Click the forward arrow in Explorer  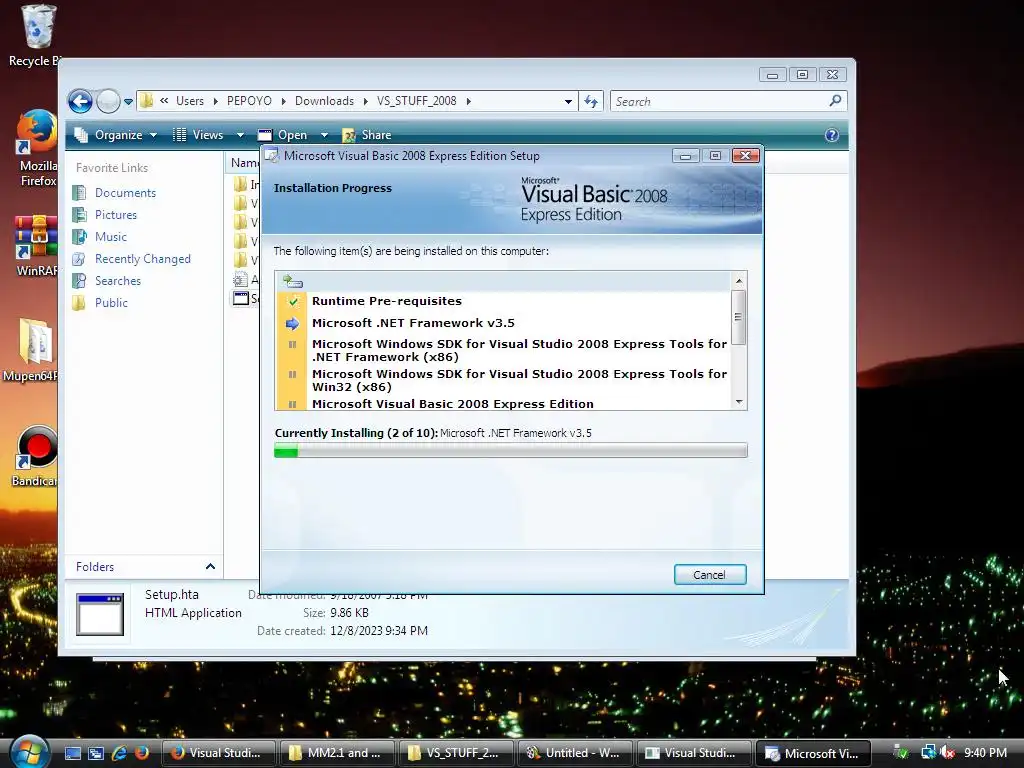[108, 101]
